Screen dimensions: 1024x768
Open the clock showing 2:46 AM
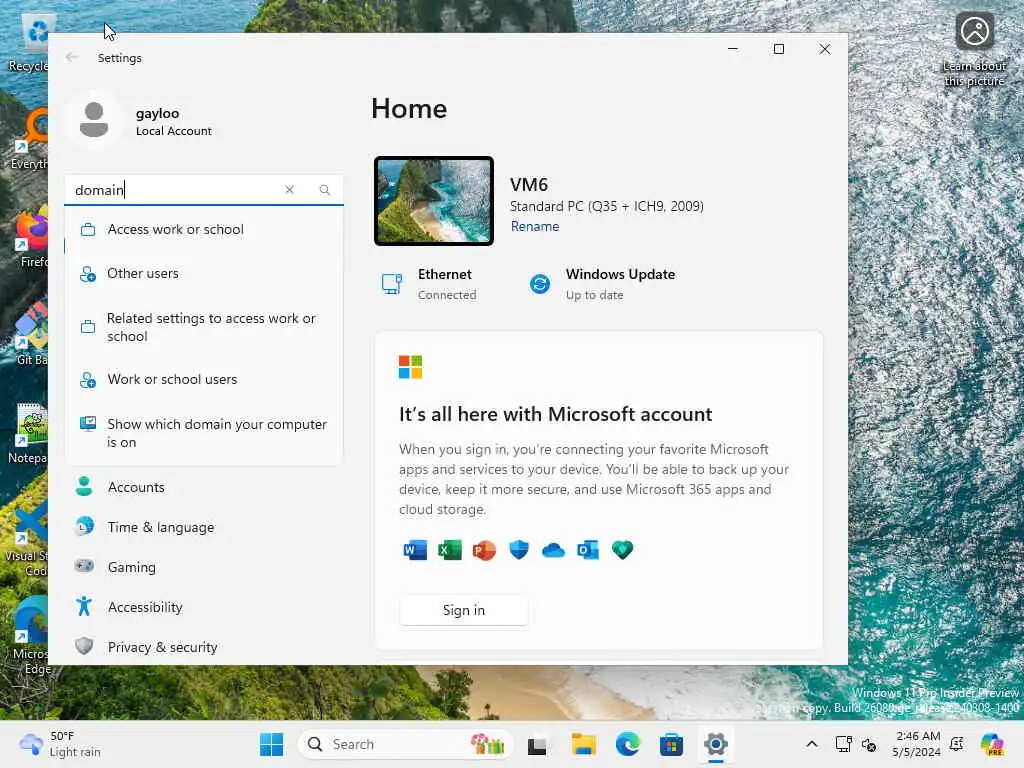click(917, 744)
